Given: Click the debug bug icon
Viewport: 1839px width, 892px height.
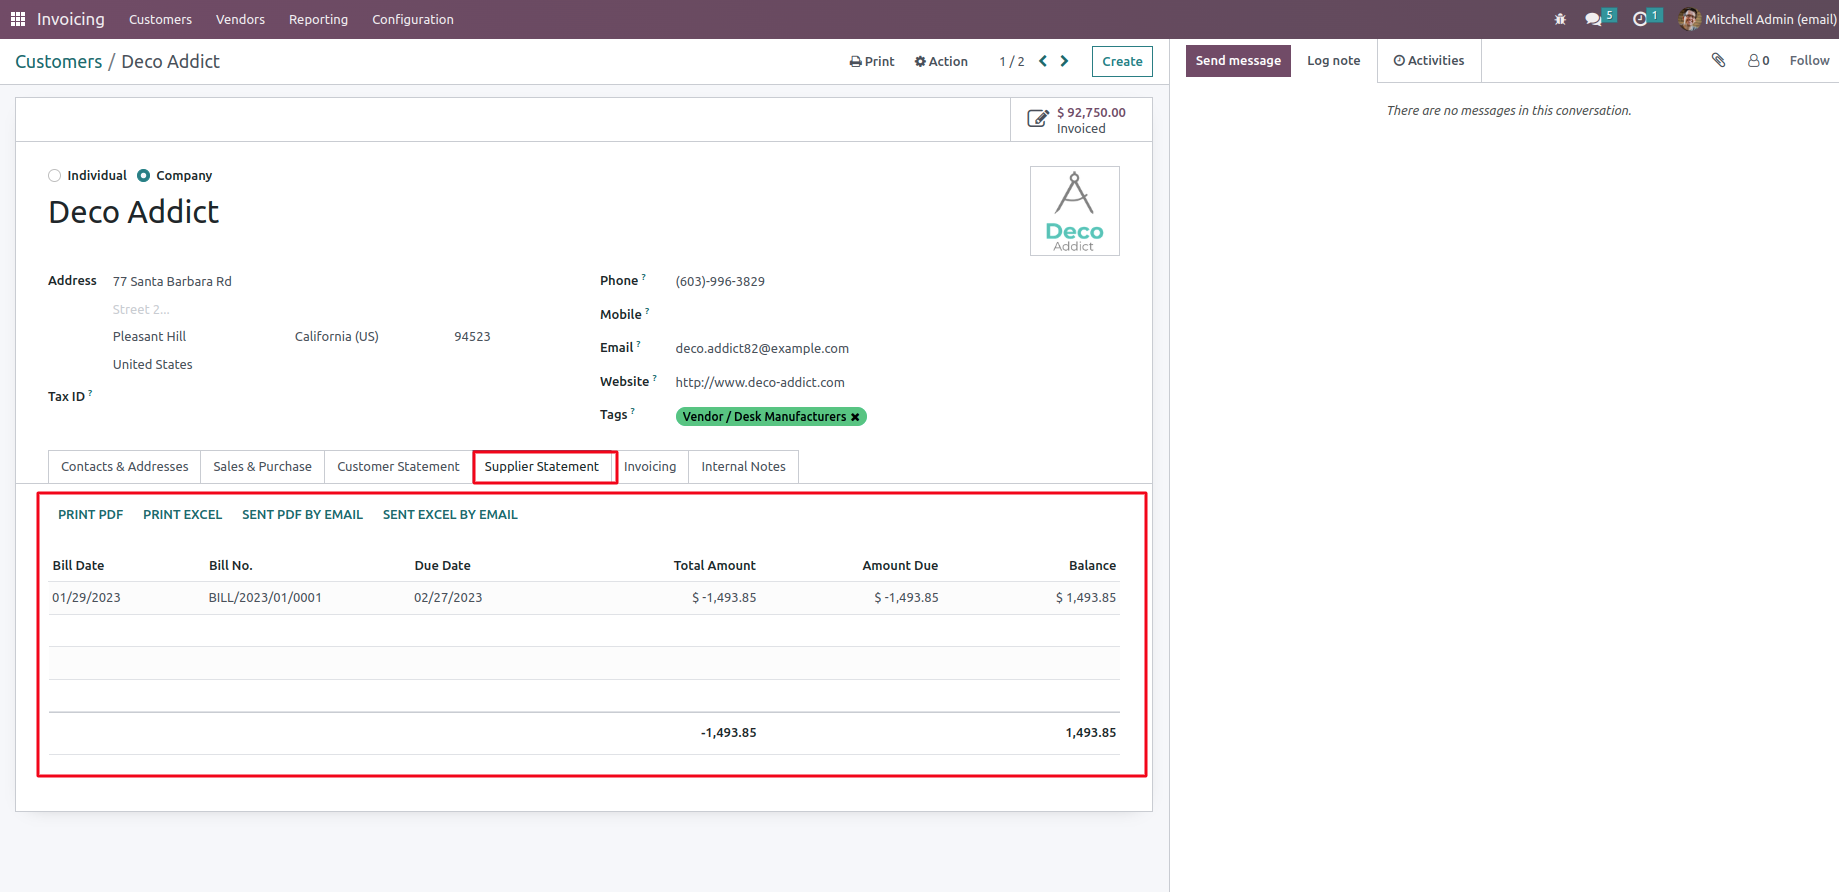Looking at the screenshot, I should click(1560, 19).
